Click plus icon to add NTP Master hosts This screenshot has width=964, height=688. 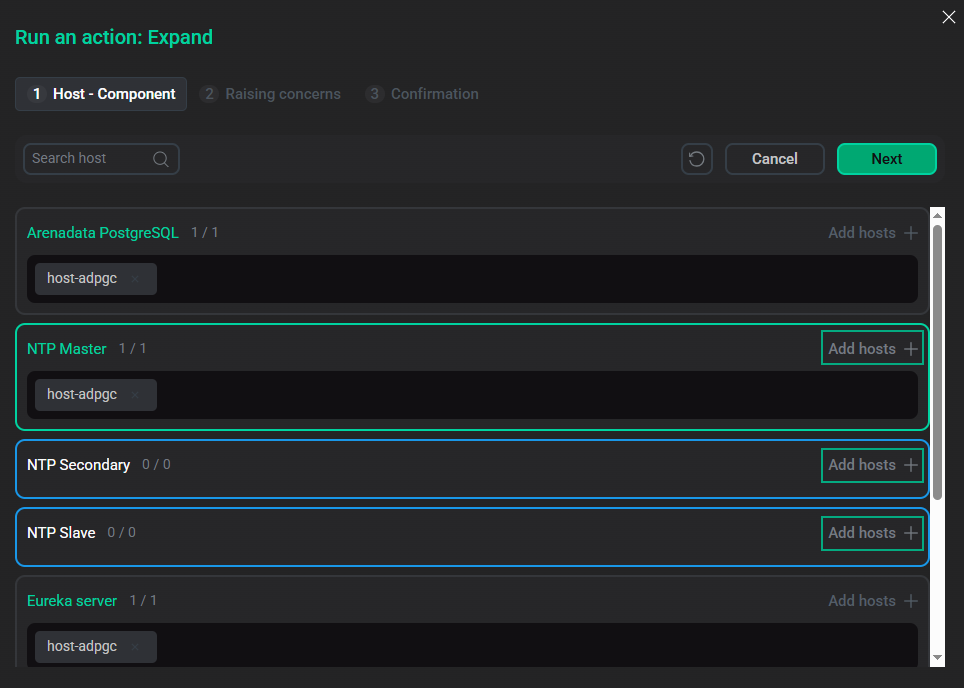coord(910,349)
